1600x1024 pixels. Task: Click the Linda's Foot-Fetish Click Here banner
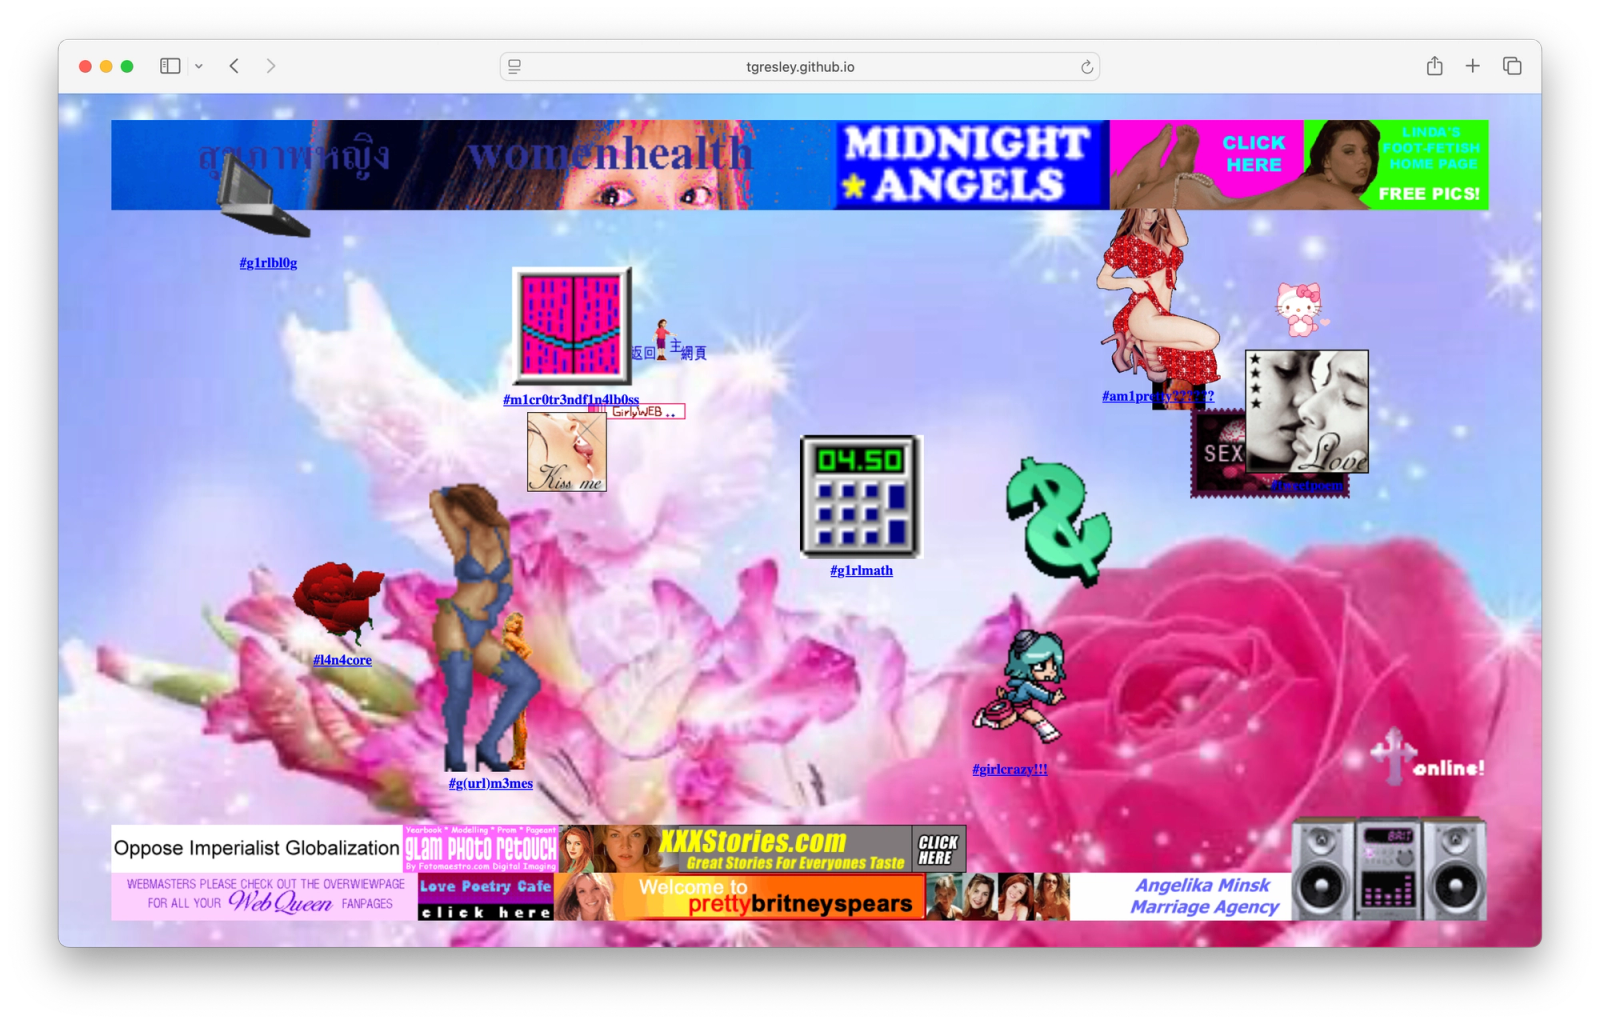[x=1299, y=165]
